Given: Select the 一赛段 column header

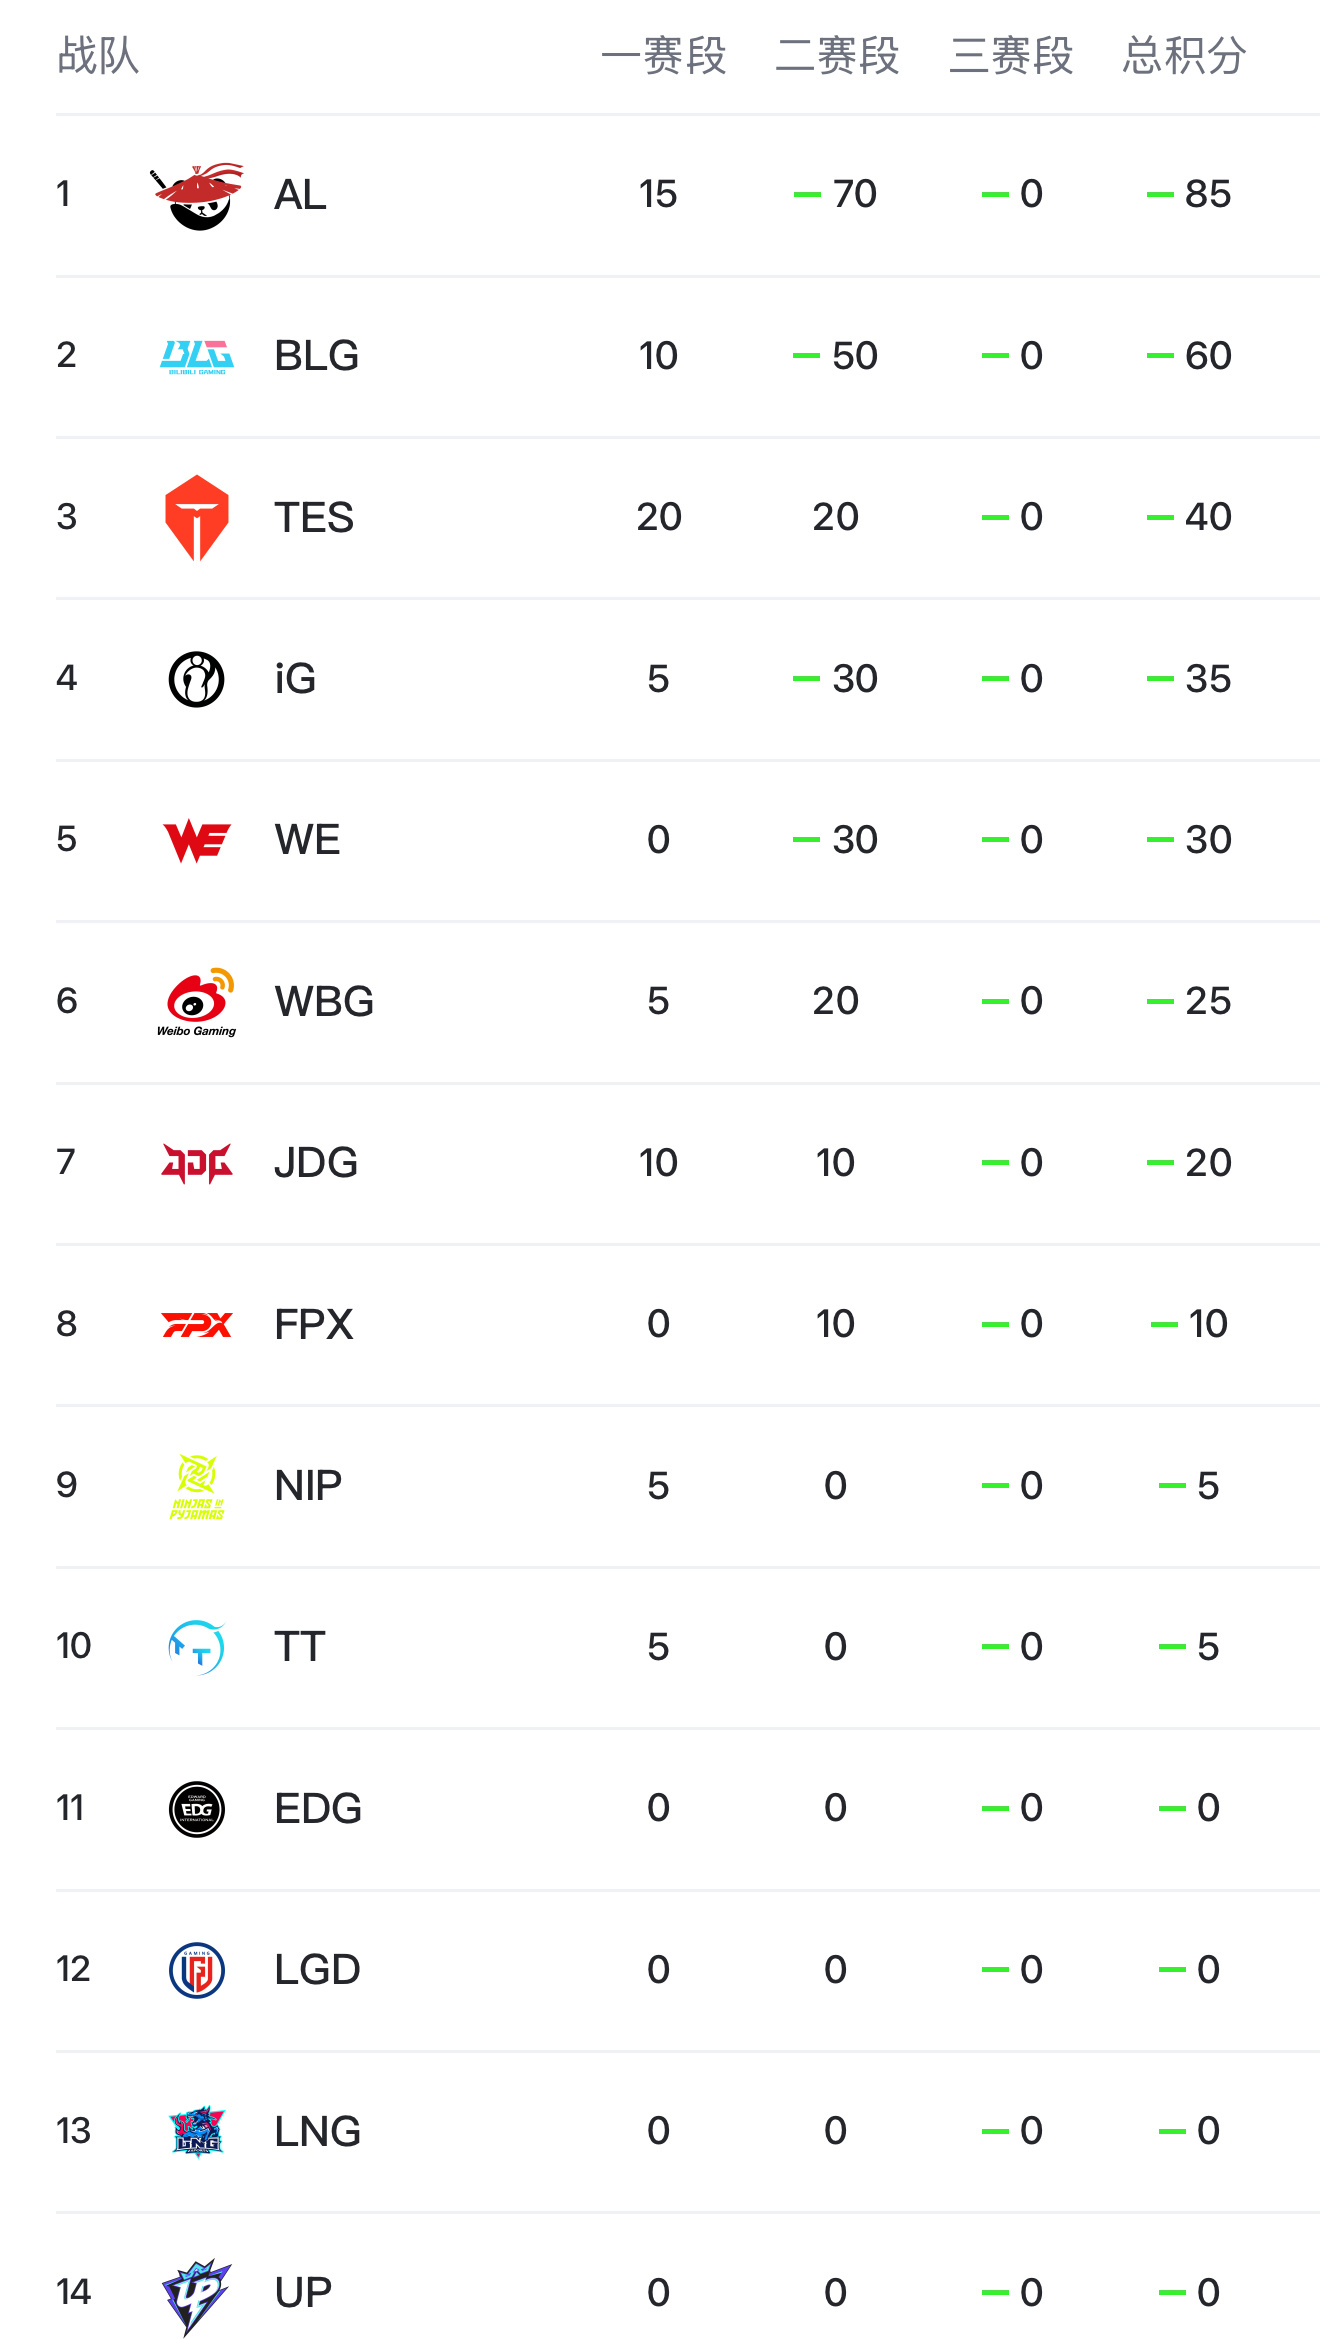Looking at the screenshot, I should pyautogui.click(x=664, y=55).
